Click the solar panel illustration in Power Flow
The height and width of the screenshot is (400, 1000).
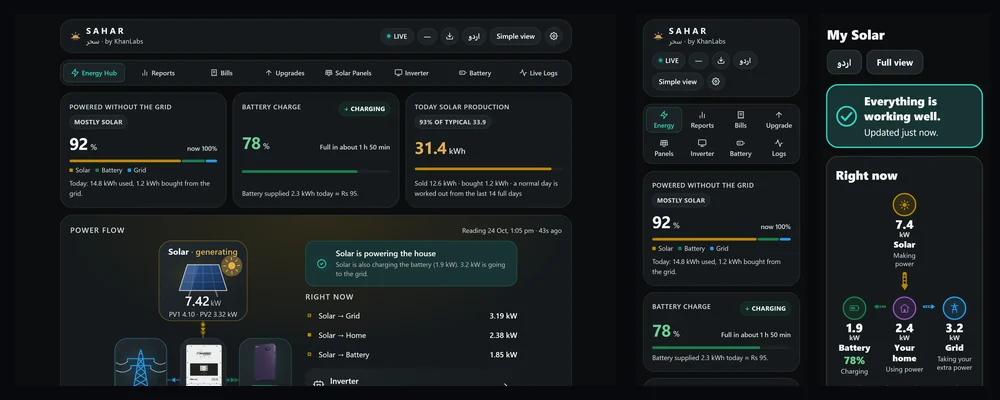(x=202, y=278)
